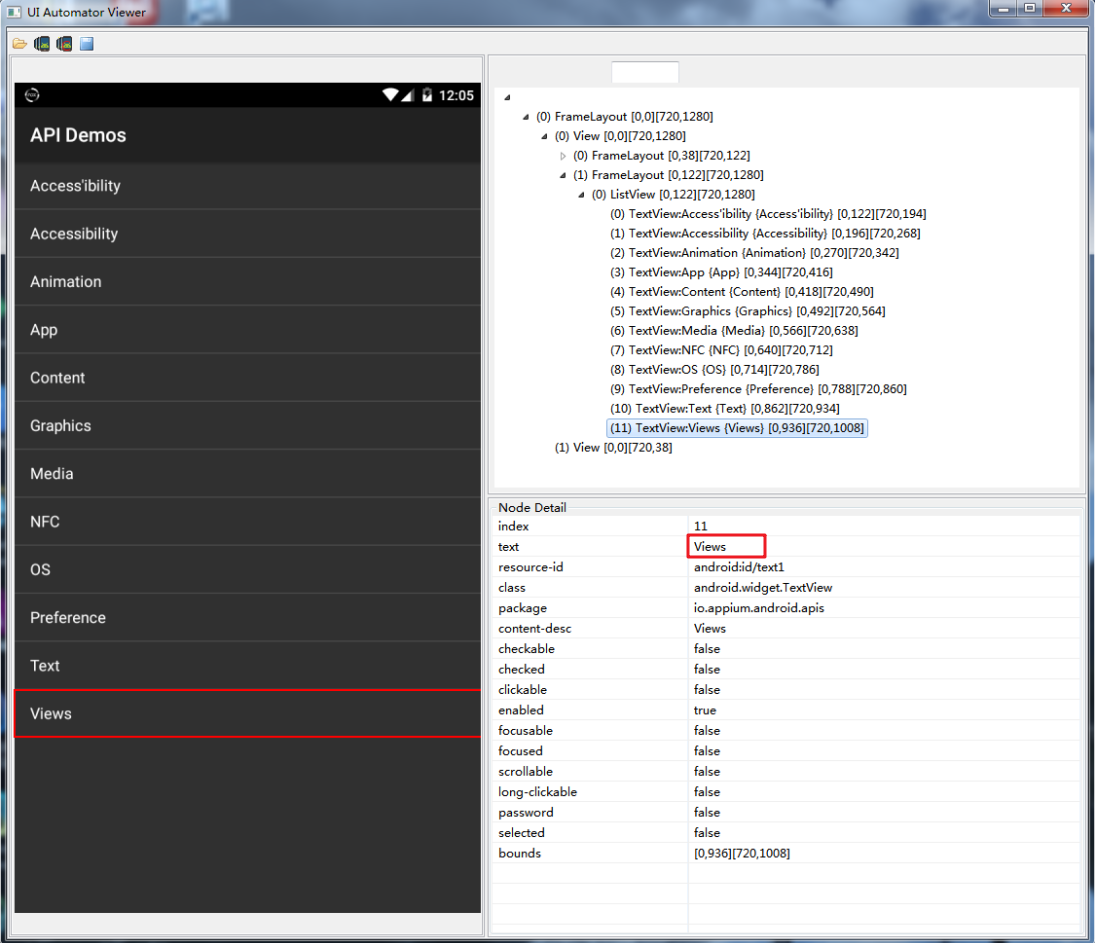Screen dimensions: 1095x943
Task: Click Media item in the phone screenshot
Action: click(247, 474)
